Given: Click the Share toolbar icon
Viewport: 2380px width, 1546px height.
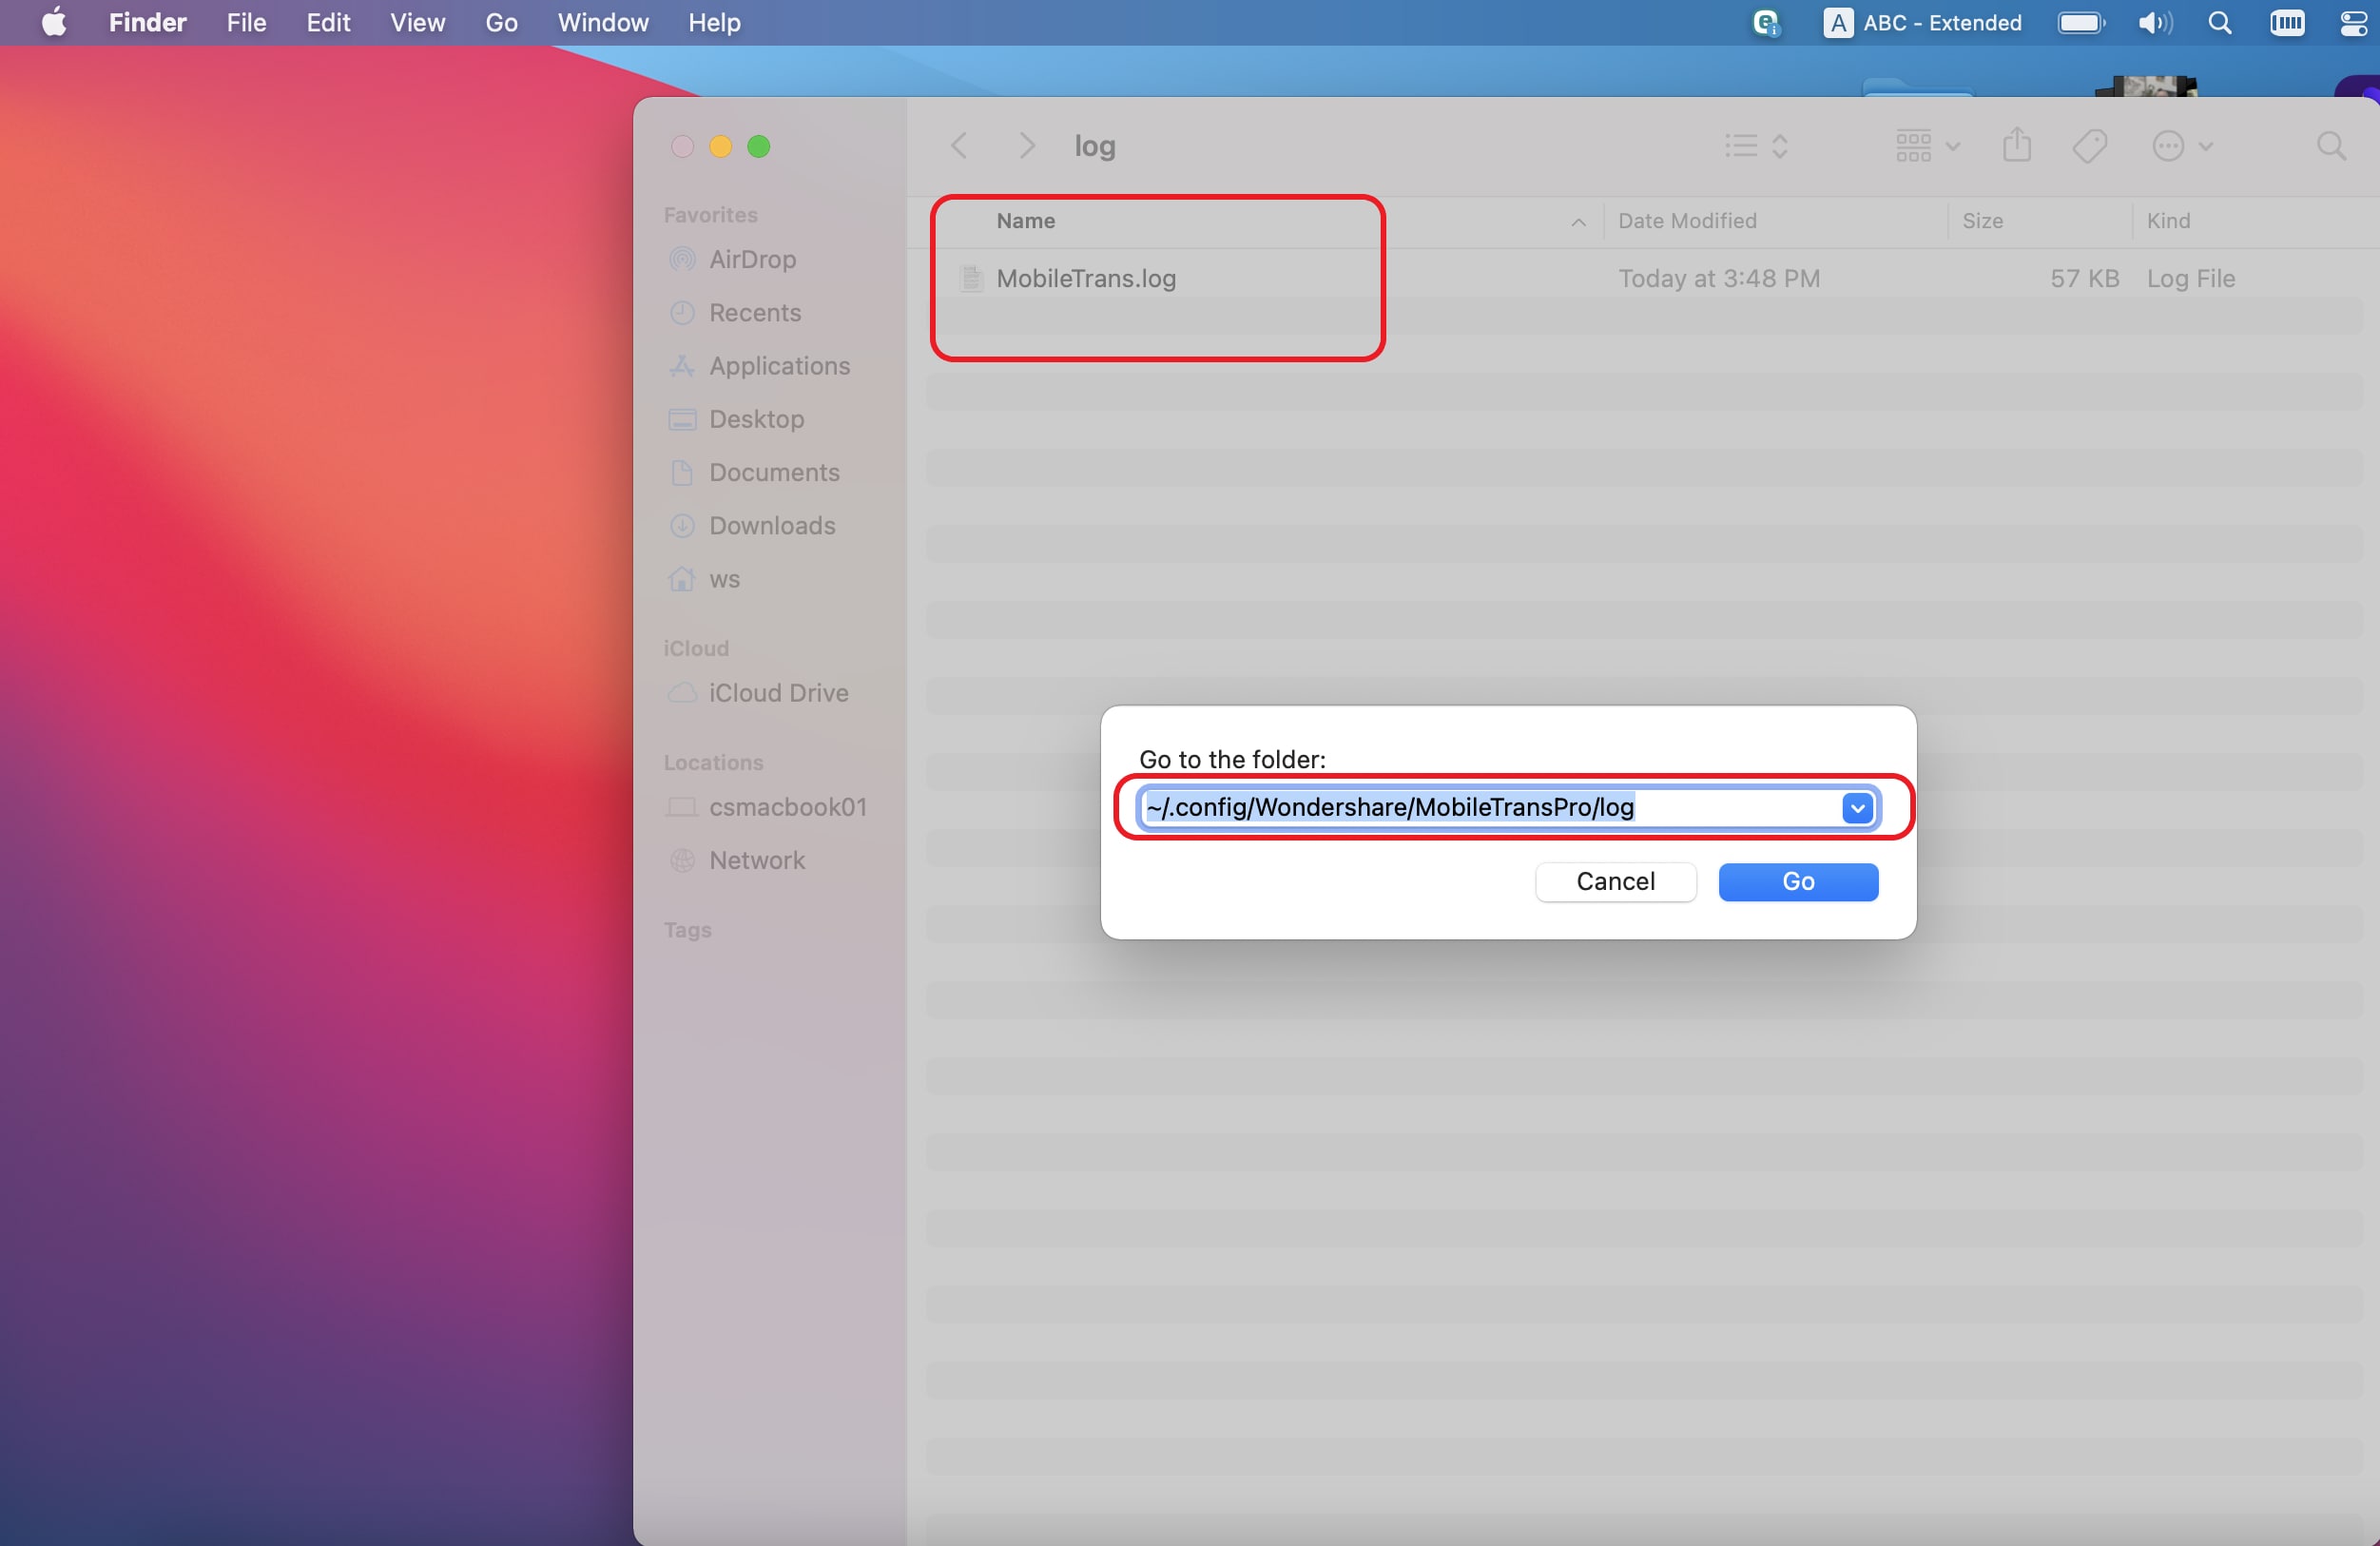Looking at the screenshot, I should 2017,146.
